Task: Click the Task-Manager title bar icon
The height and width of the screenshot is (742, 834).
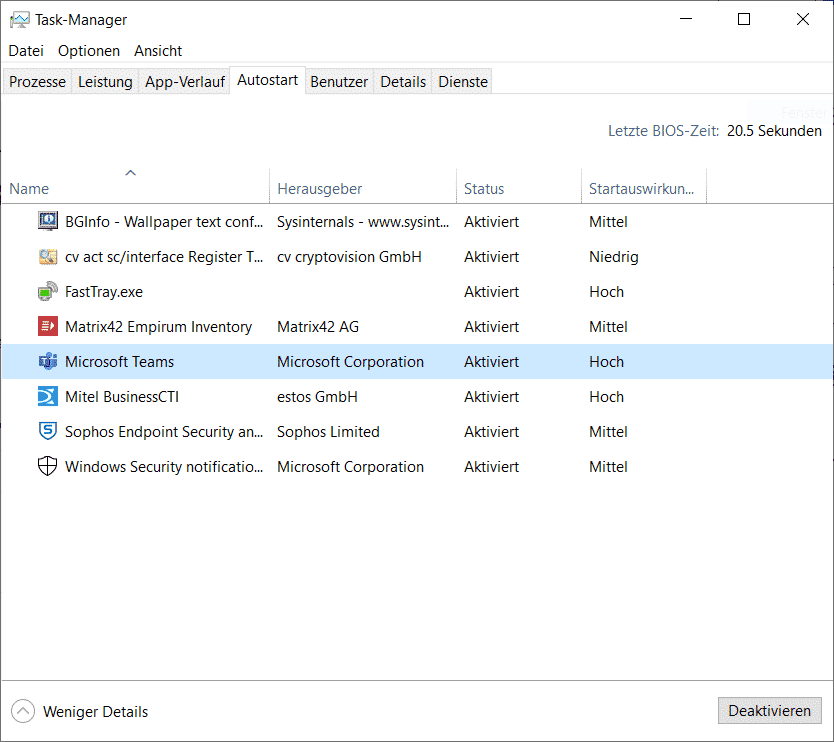Action: 20,20
